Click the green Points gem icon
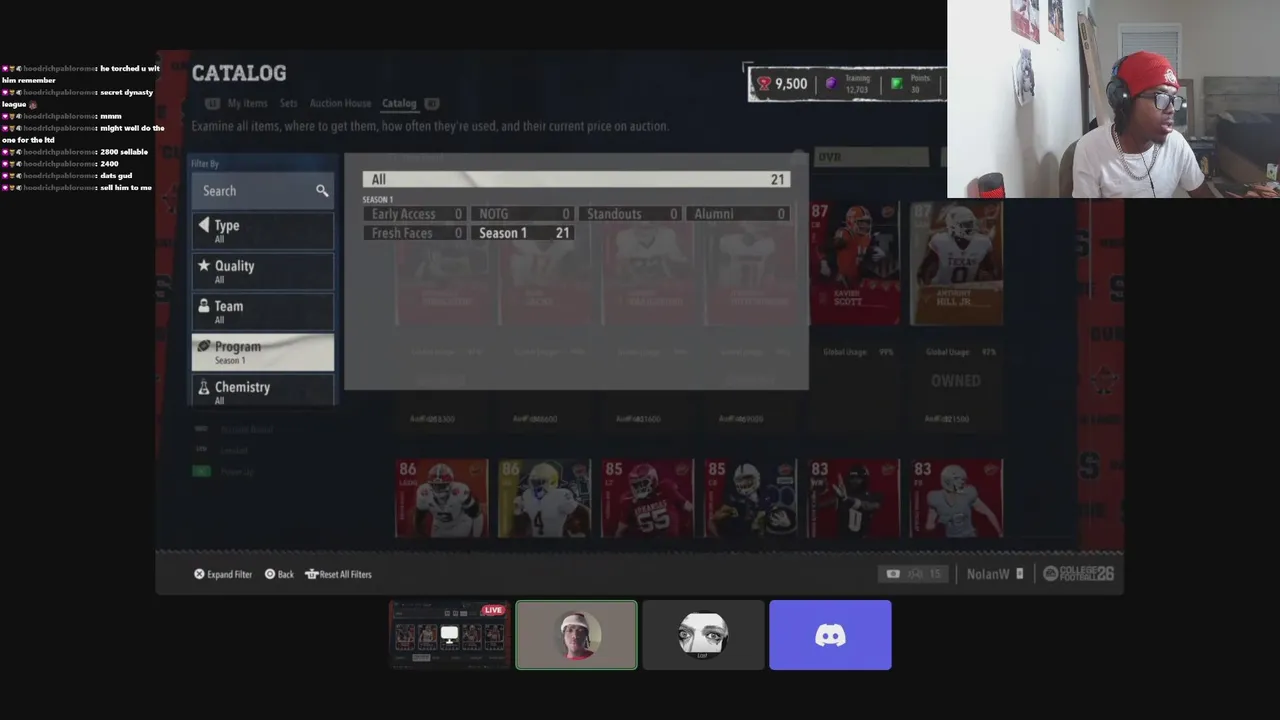Screen dimensions: 1280x720 [897, 84]
